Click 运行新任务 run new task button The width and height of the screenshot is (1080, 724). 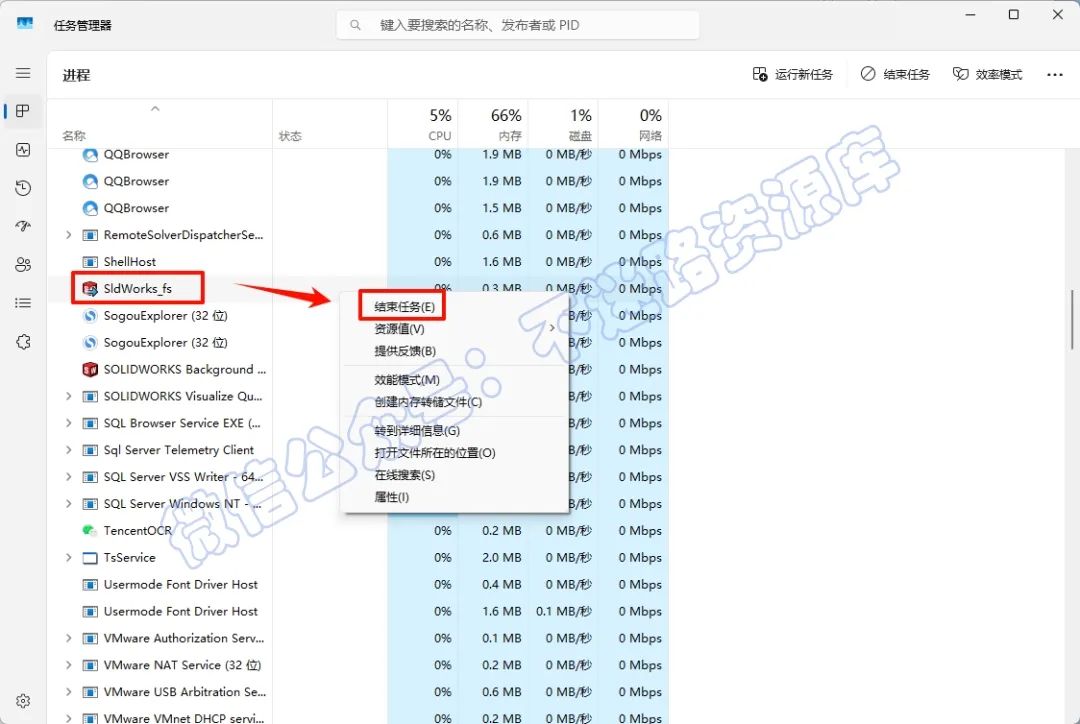[793, 74]
